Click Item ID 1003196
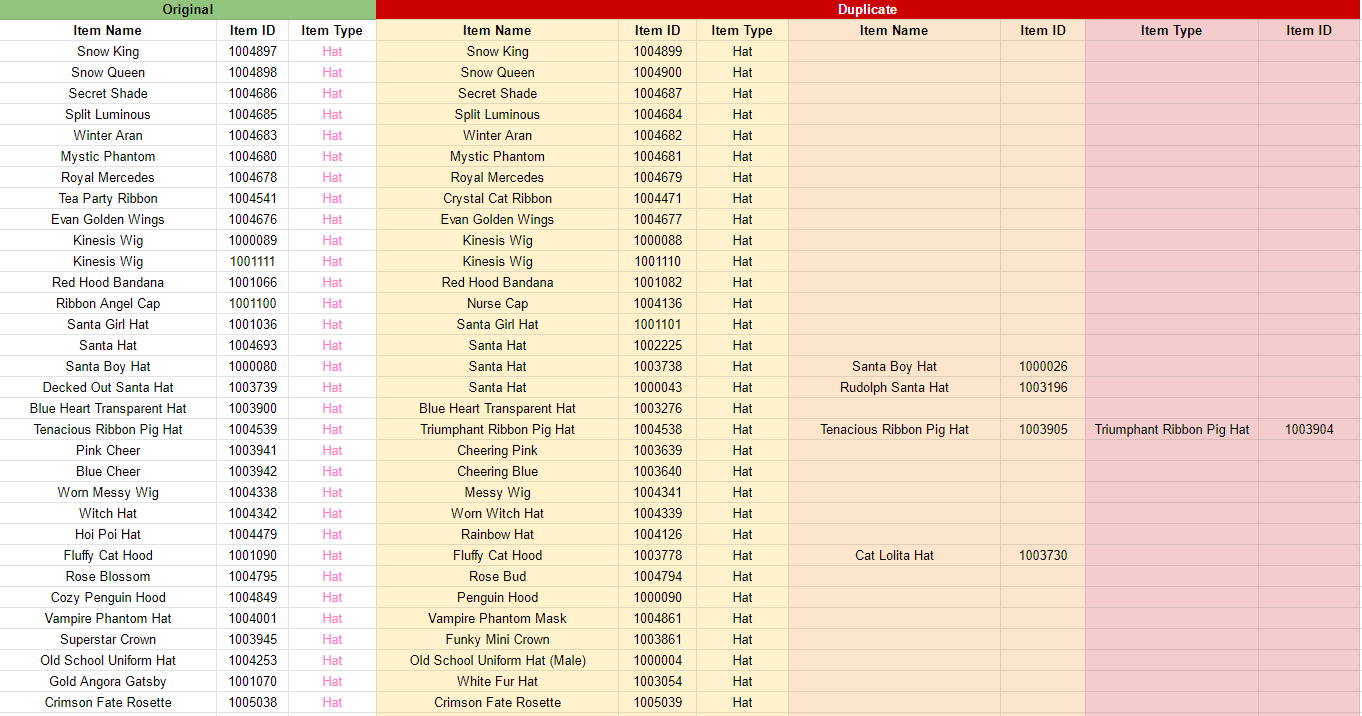The width and height of the screenshot is (1362, 716). coord(1043,387)
